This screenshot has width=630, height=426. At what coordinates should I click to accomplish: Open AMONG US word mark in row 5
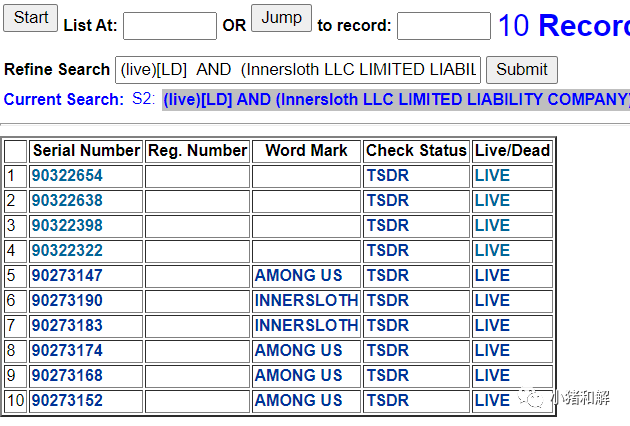pyautogui.click(x=299, y=275)
